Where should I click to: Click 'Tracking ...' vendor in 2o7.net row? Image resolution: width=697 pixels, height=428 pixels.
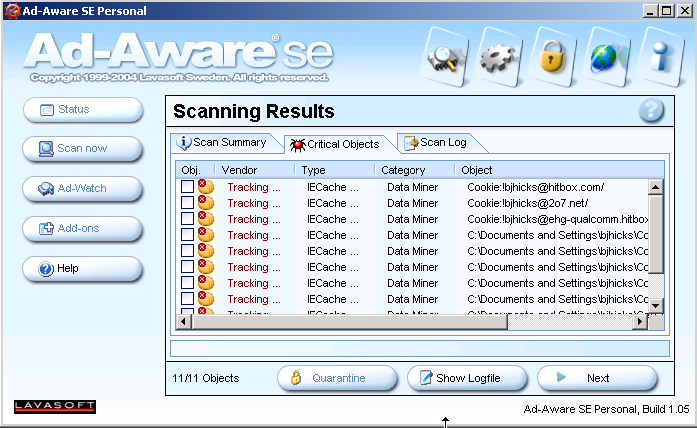pyautogui.click(x=254, y=203)
